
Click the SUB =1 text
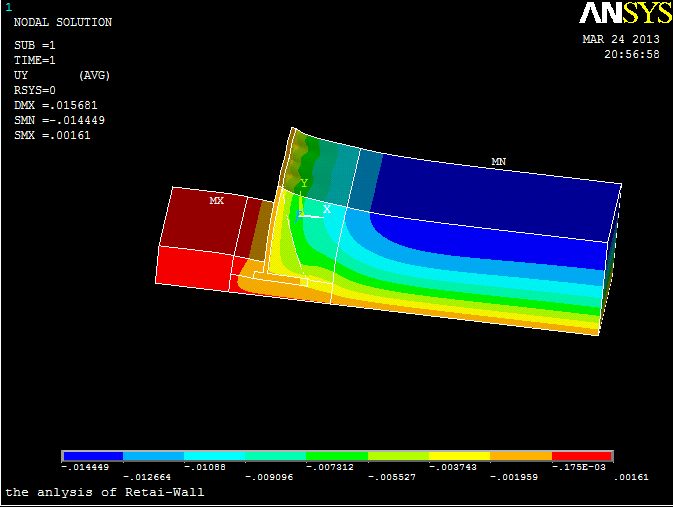[35, 46]
